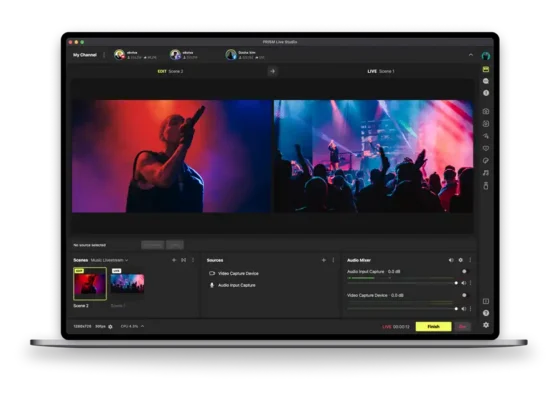
Task: Click the yellow Finish button
Action: point(433,326)
